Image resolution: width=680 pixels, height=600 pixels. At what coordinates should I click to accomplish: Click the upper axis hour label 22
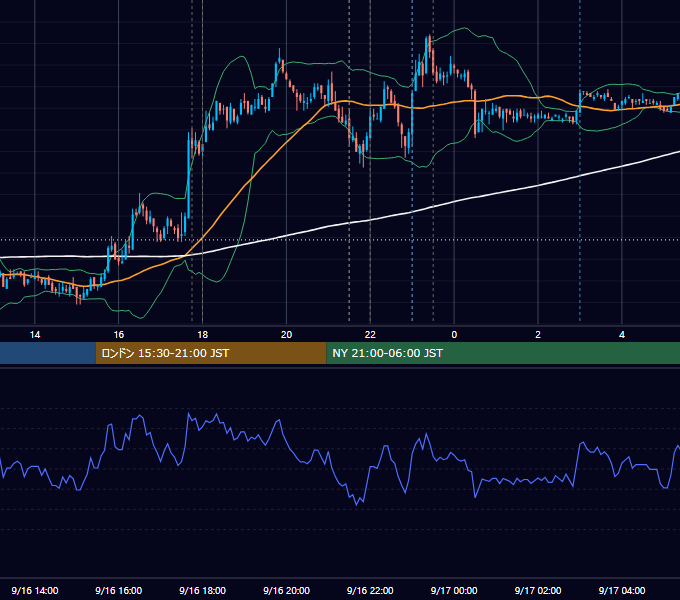(370, 335)
